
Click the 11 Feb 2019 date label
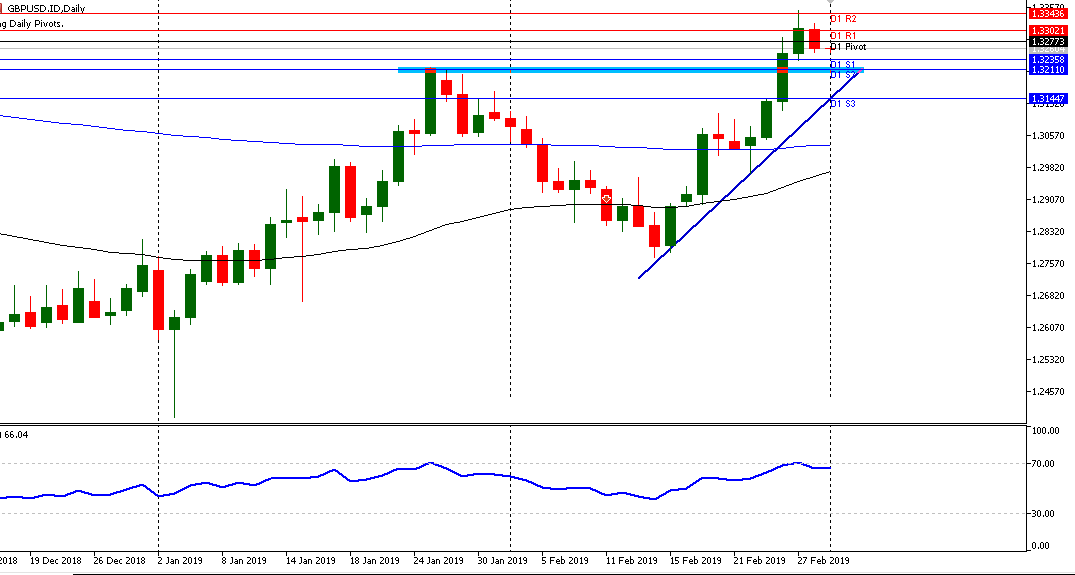pyautogui.click(x=632, y=561)
